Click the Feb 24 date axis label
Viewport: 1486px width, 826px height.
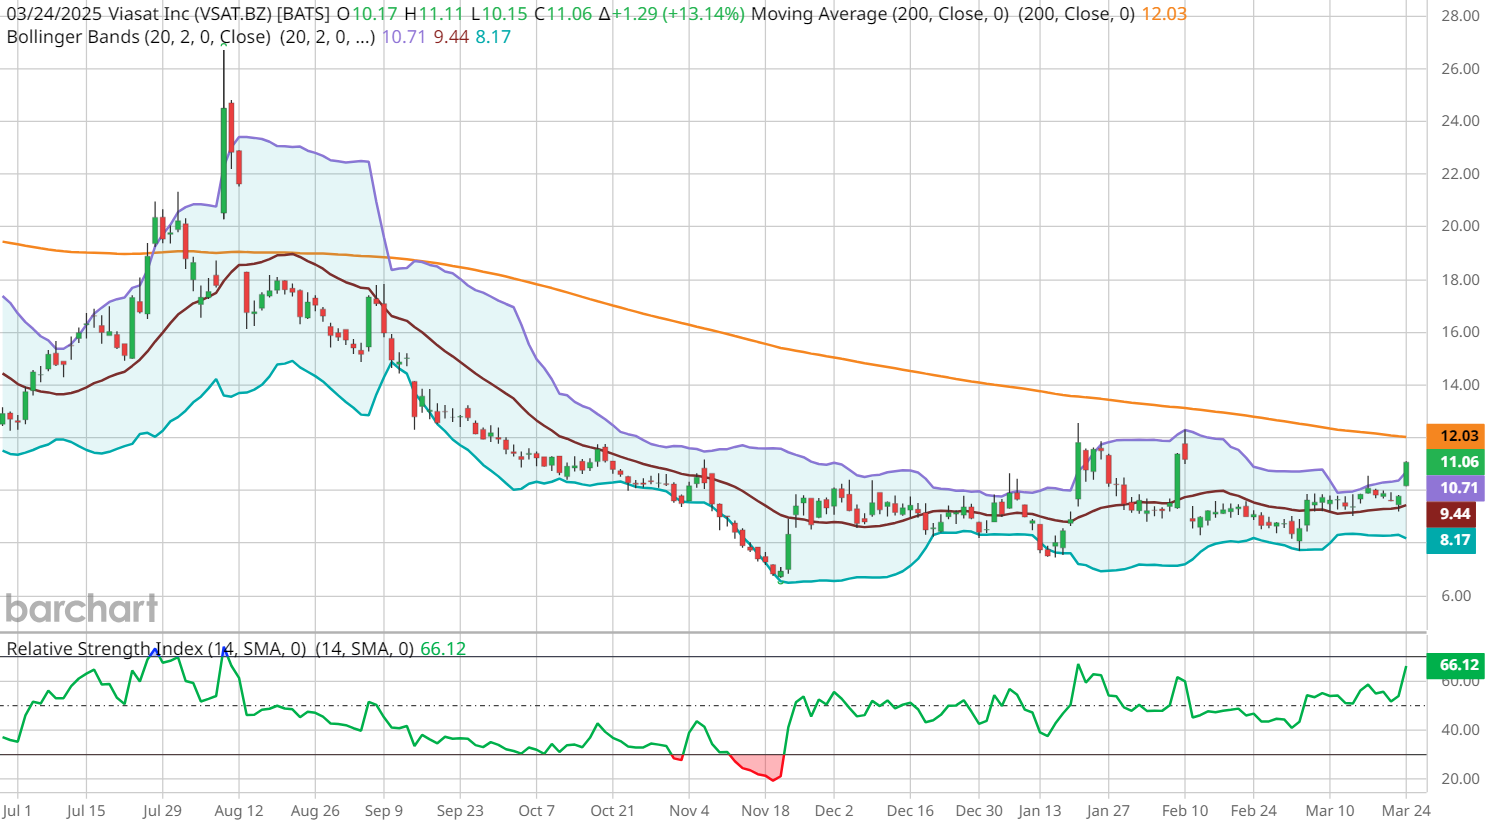(1254, 811)
